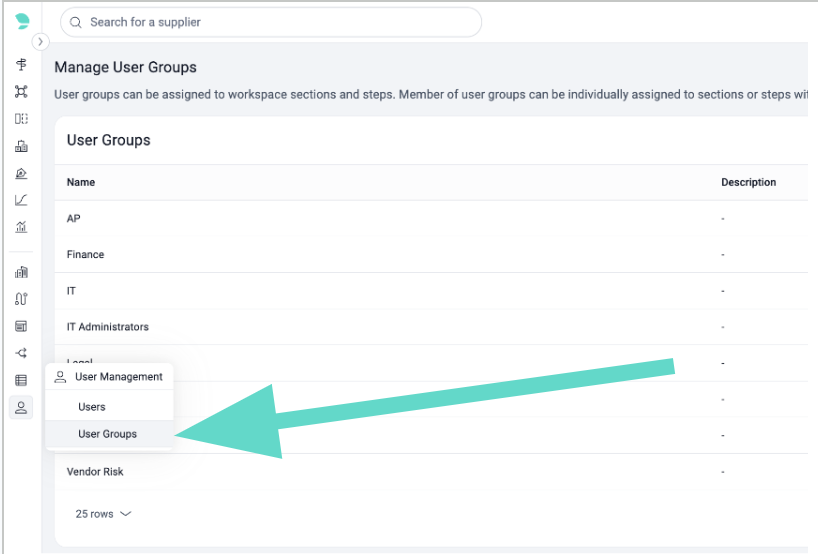This screenshot has height=554, width=818.
Task: Open the 25 rows page-size dropdown
Action: coord(103,514)
